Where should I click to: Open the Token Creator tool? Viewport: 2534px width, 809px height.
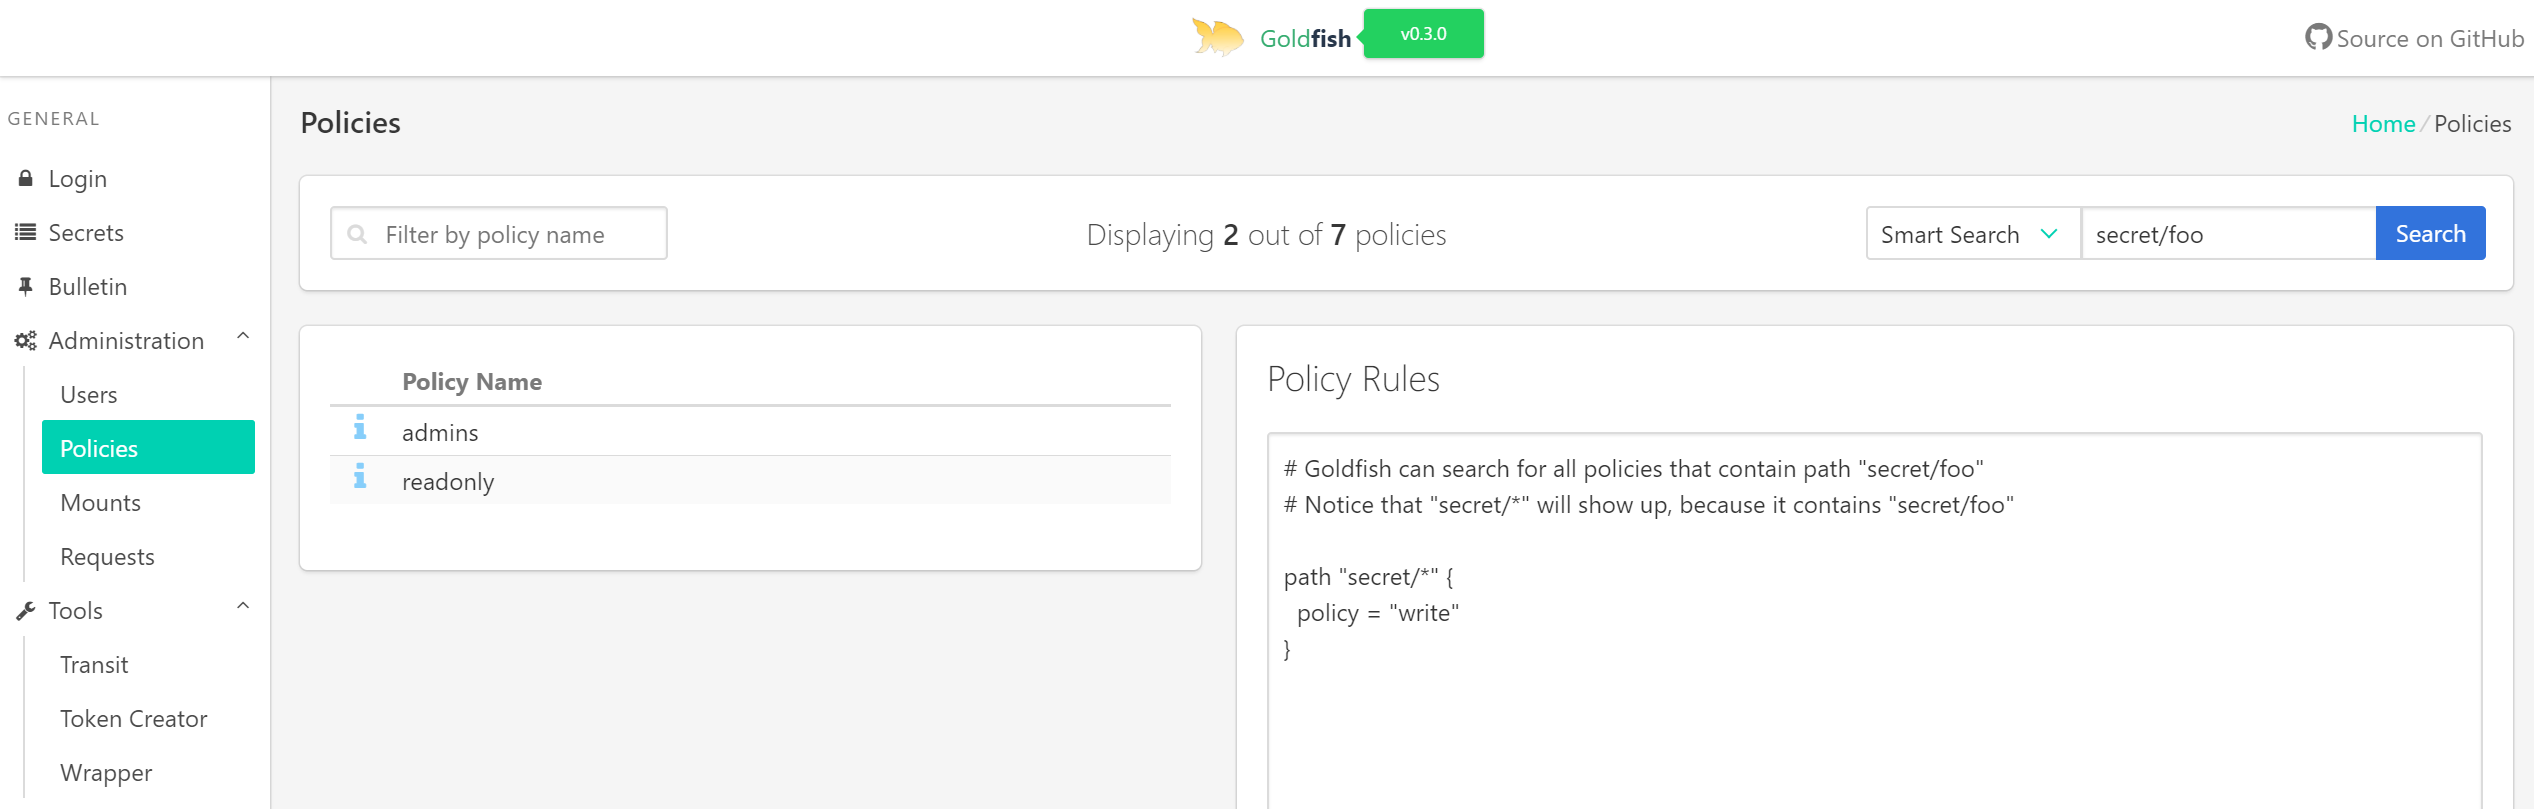pyautogui.click(x=133, y=719)
